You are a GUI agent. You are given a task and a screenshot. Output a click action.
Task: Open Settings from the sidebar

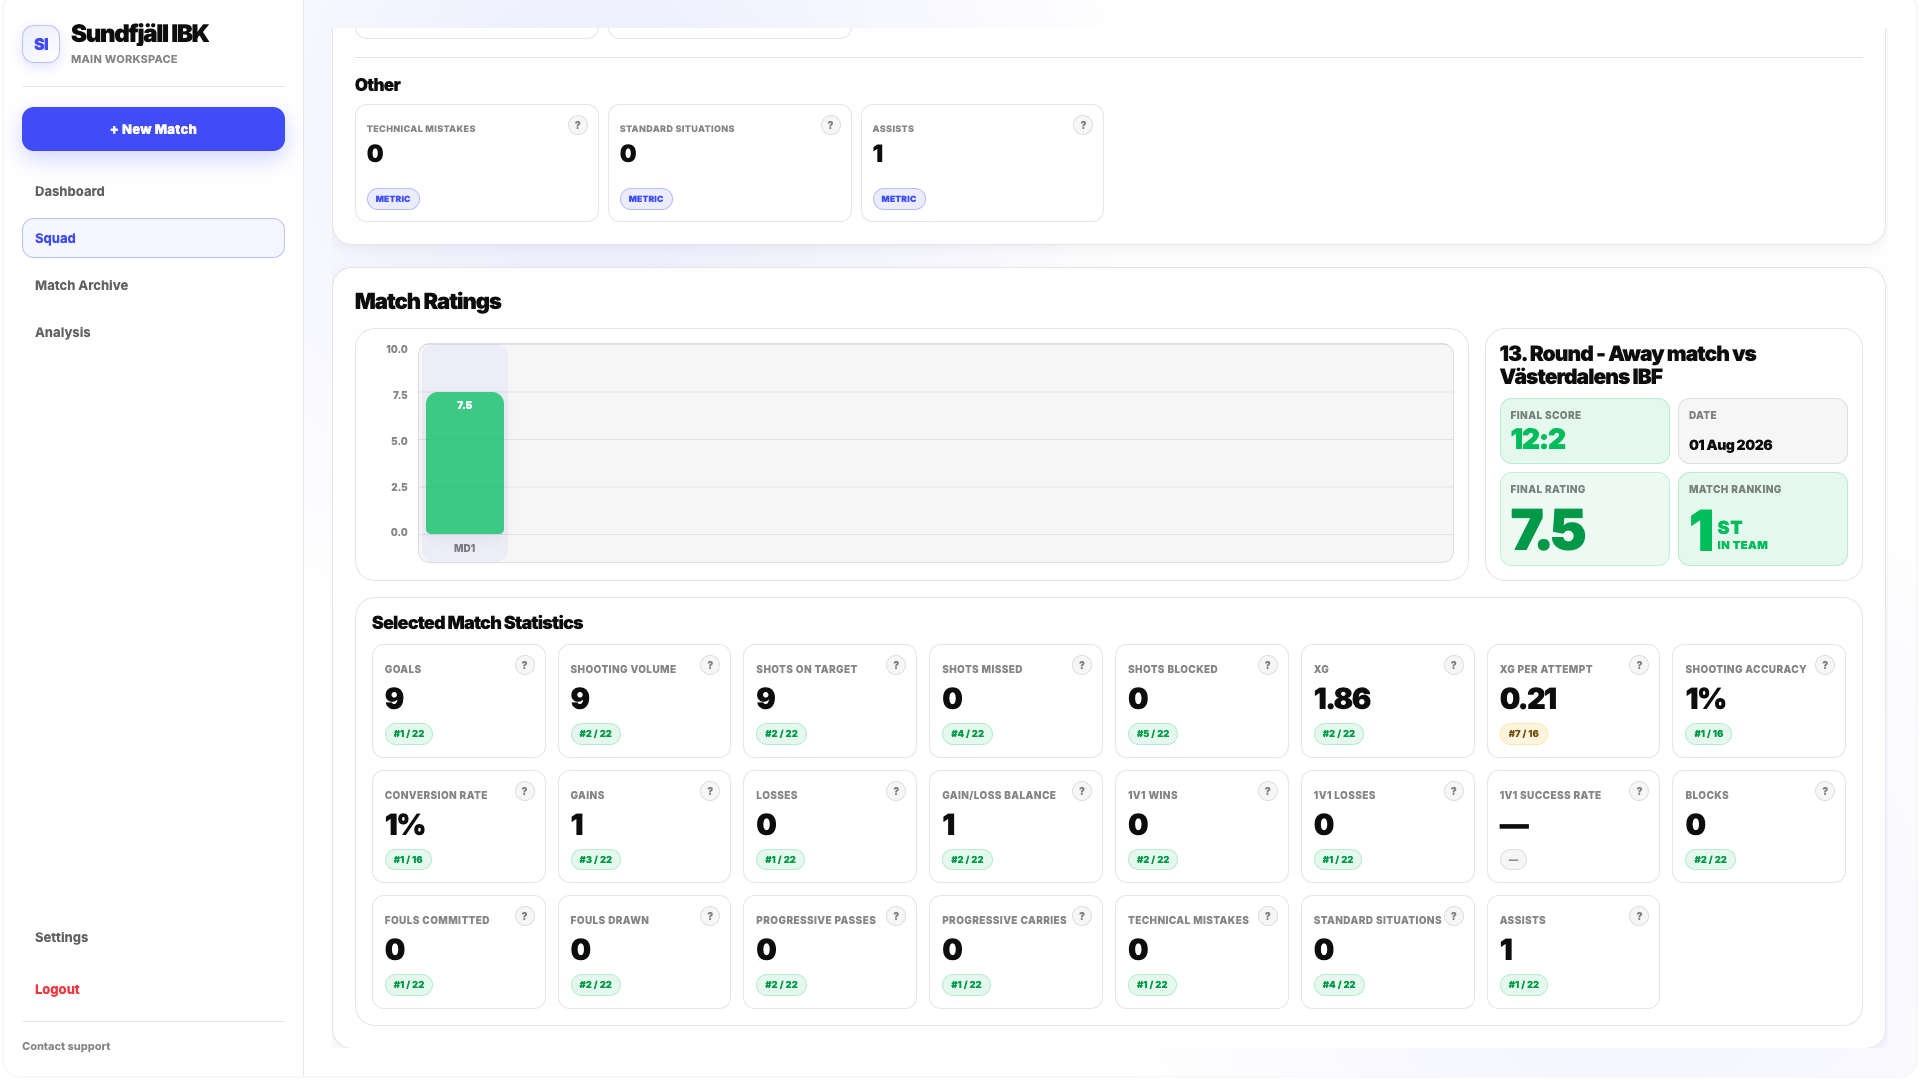153,937
